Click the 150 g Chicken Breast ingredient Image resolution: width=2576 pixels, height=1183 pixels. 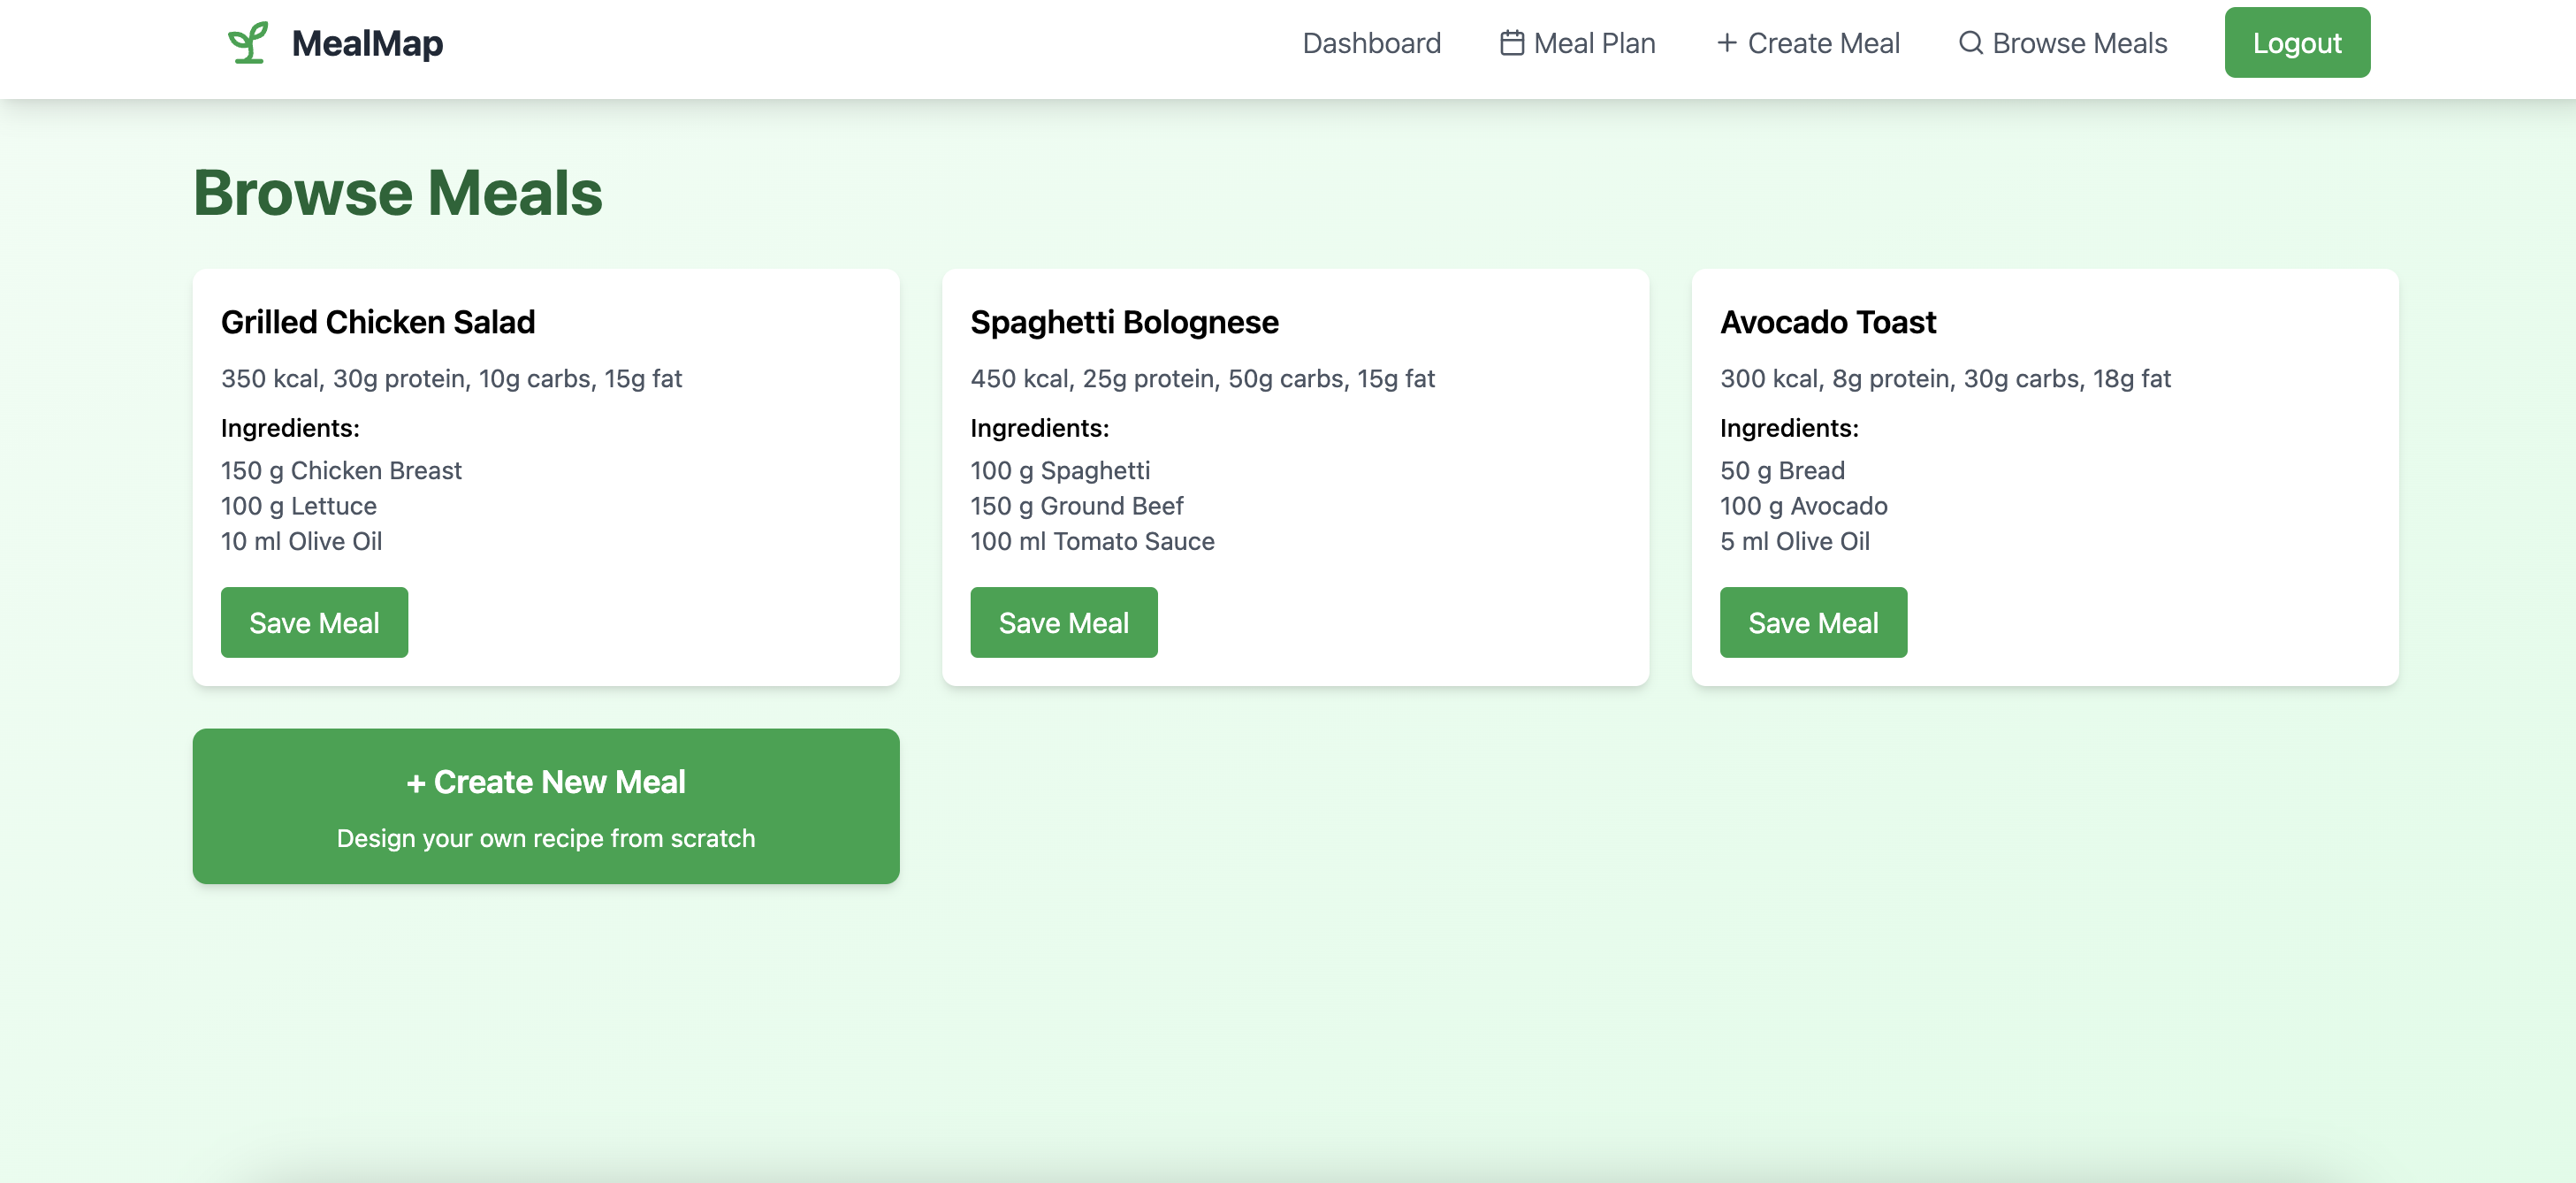(x=341, y=470)
